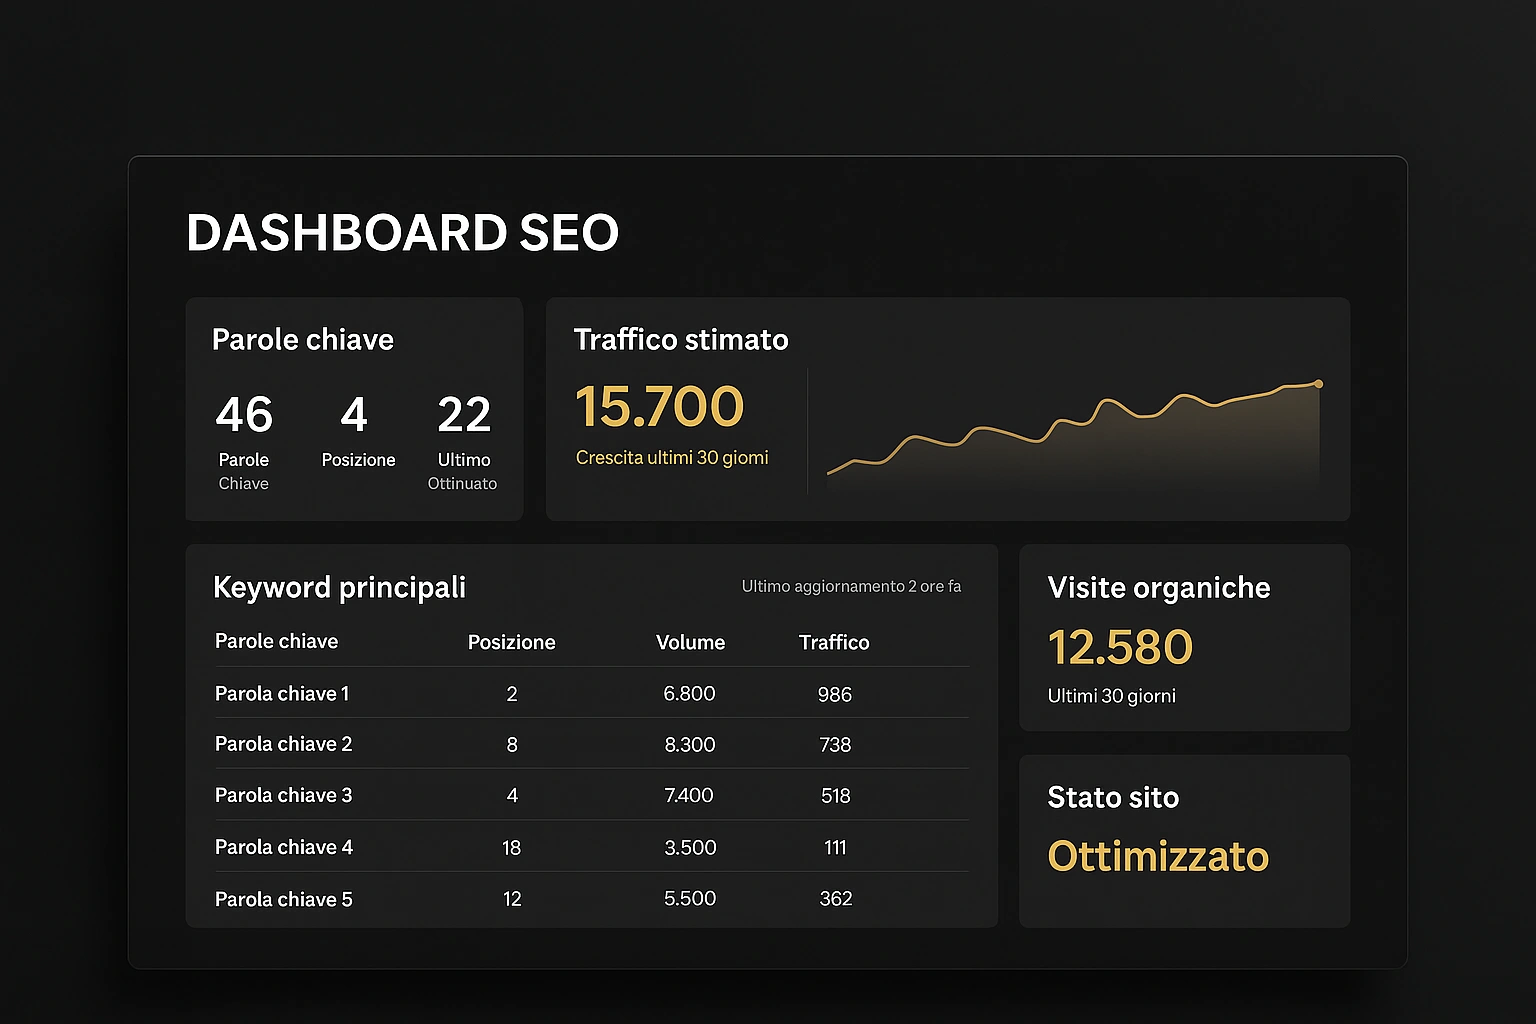
Task: Sort by the Volume column header
Action: (x=690, y=642)
